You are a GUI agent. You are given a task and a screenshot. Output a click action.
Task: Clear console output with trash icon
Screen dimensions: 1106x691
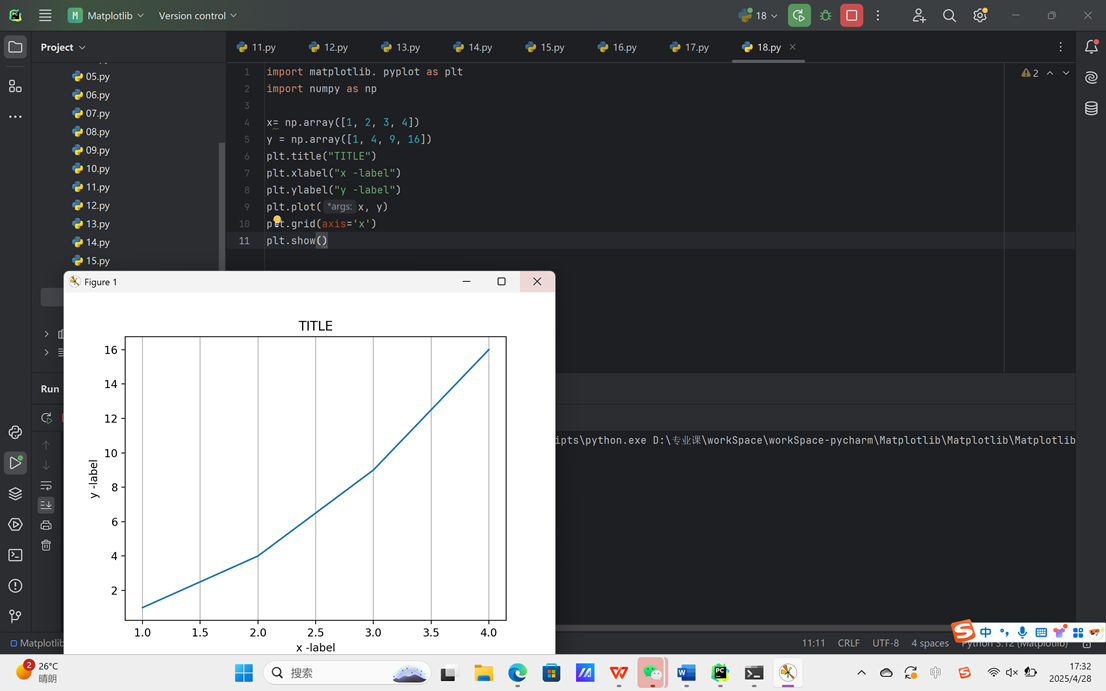[x=46, y=545]
